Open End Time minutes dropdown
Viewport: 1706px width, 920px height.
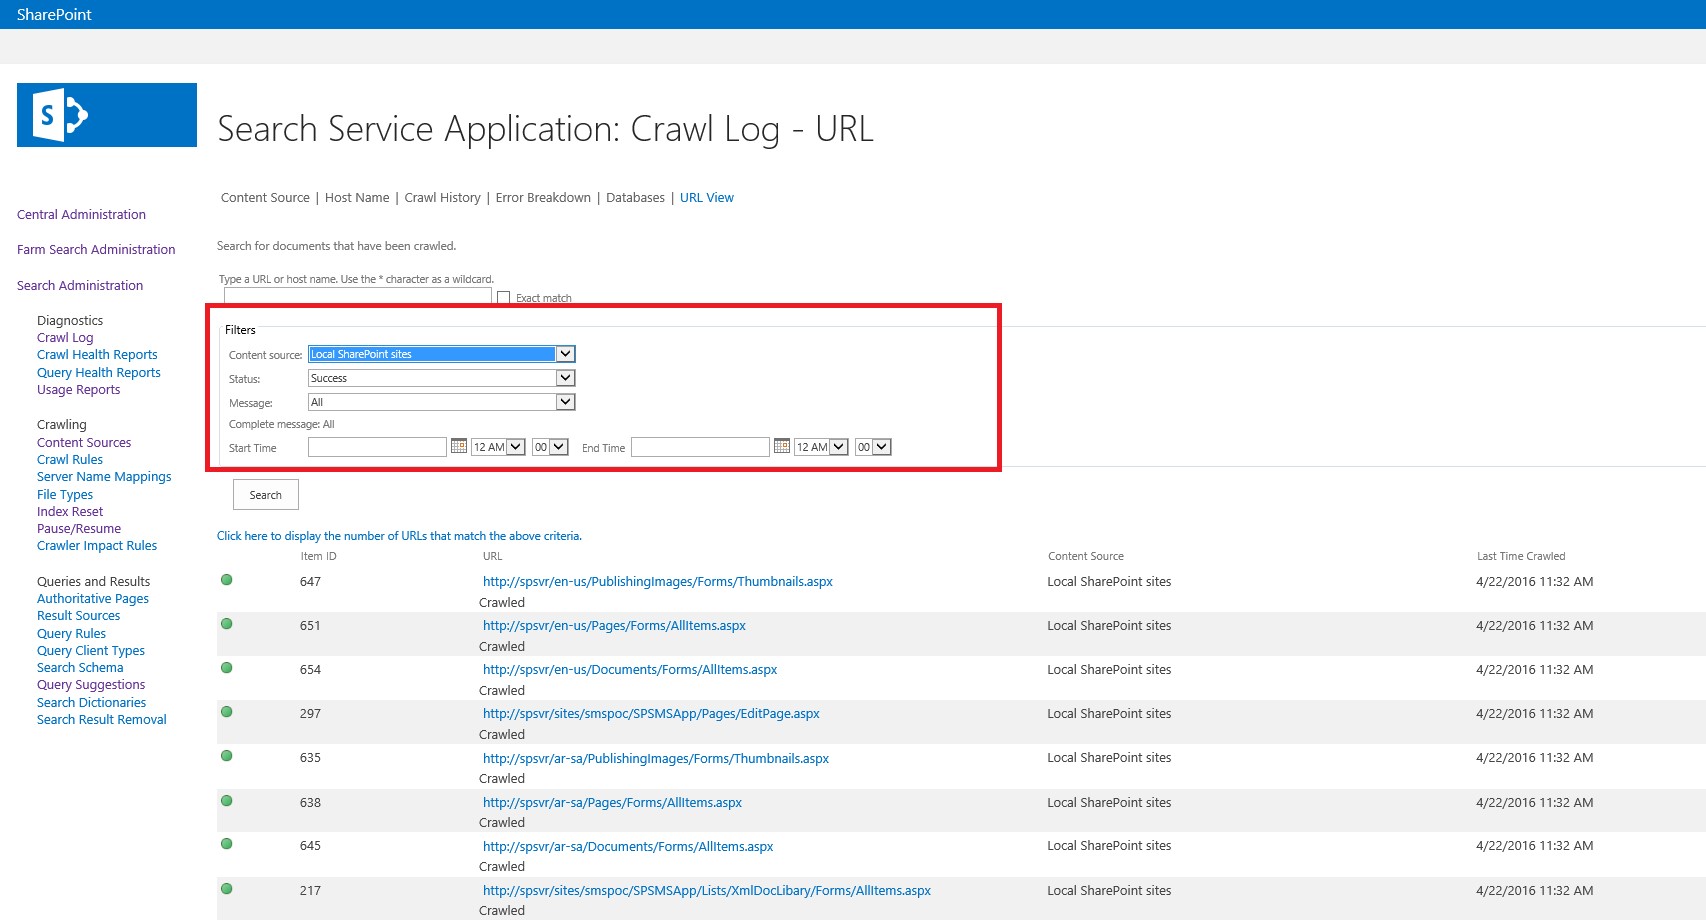coord(873,447)
